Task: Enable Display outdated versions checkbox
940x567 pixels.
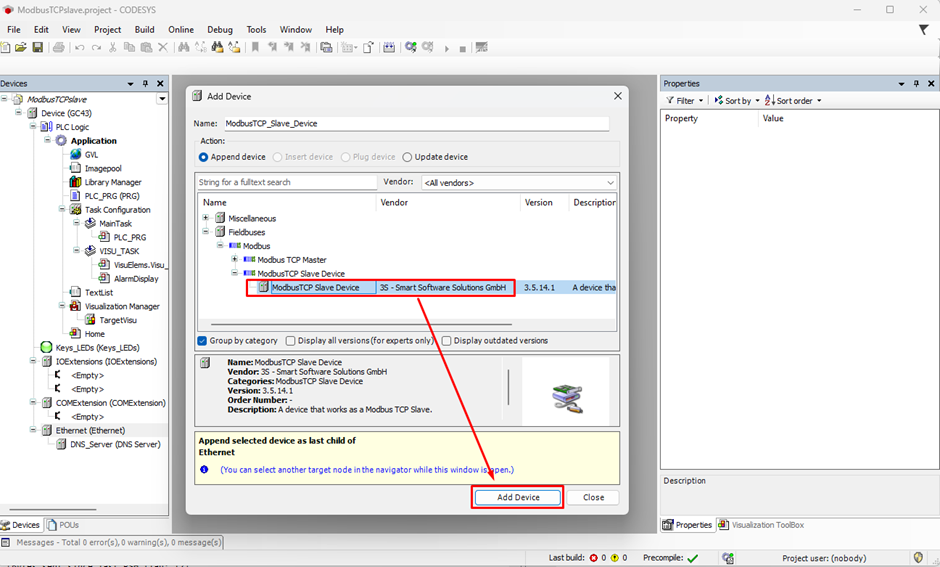Action: tap(447, 340)
